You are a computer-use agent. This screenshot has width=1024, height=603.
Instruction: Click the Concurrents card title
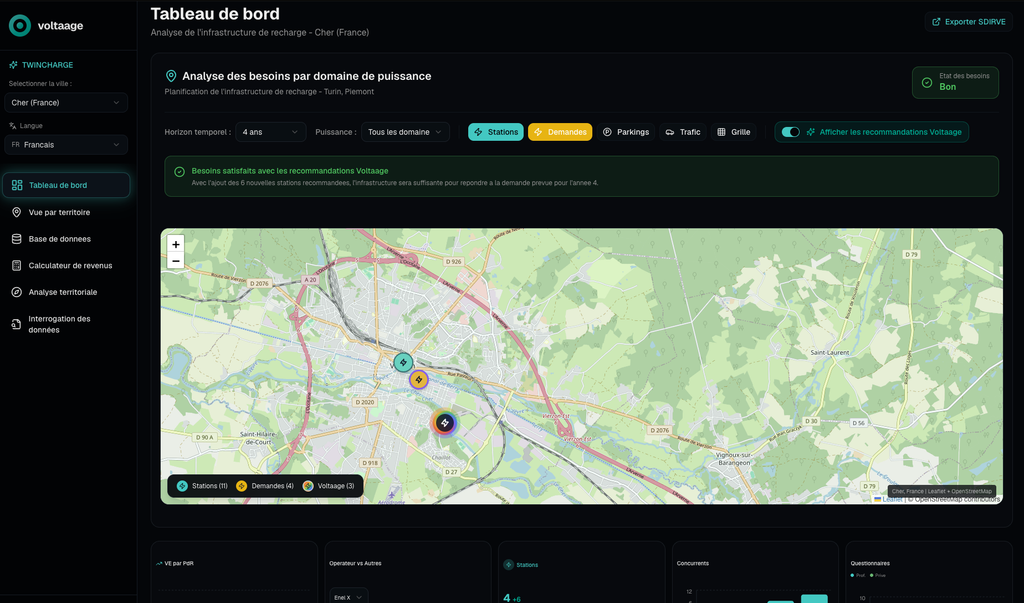693,563
